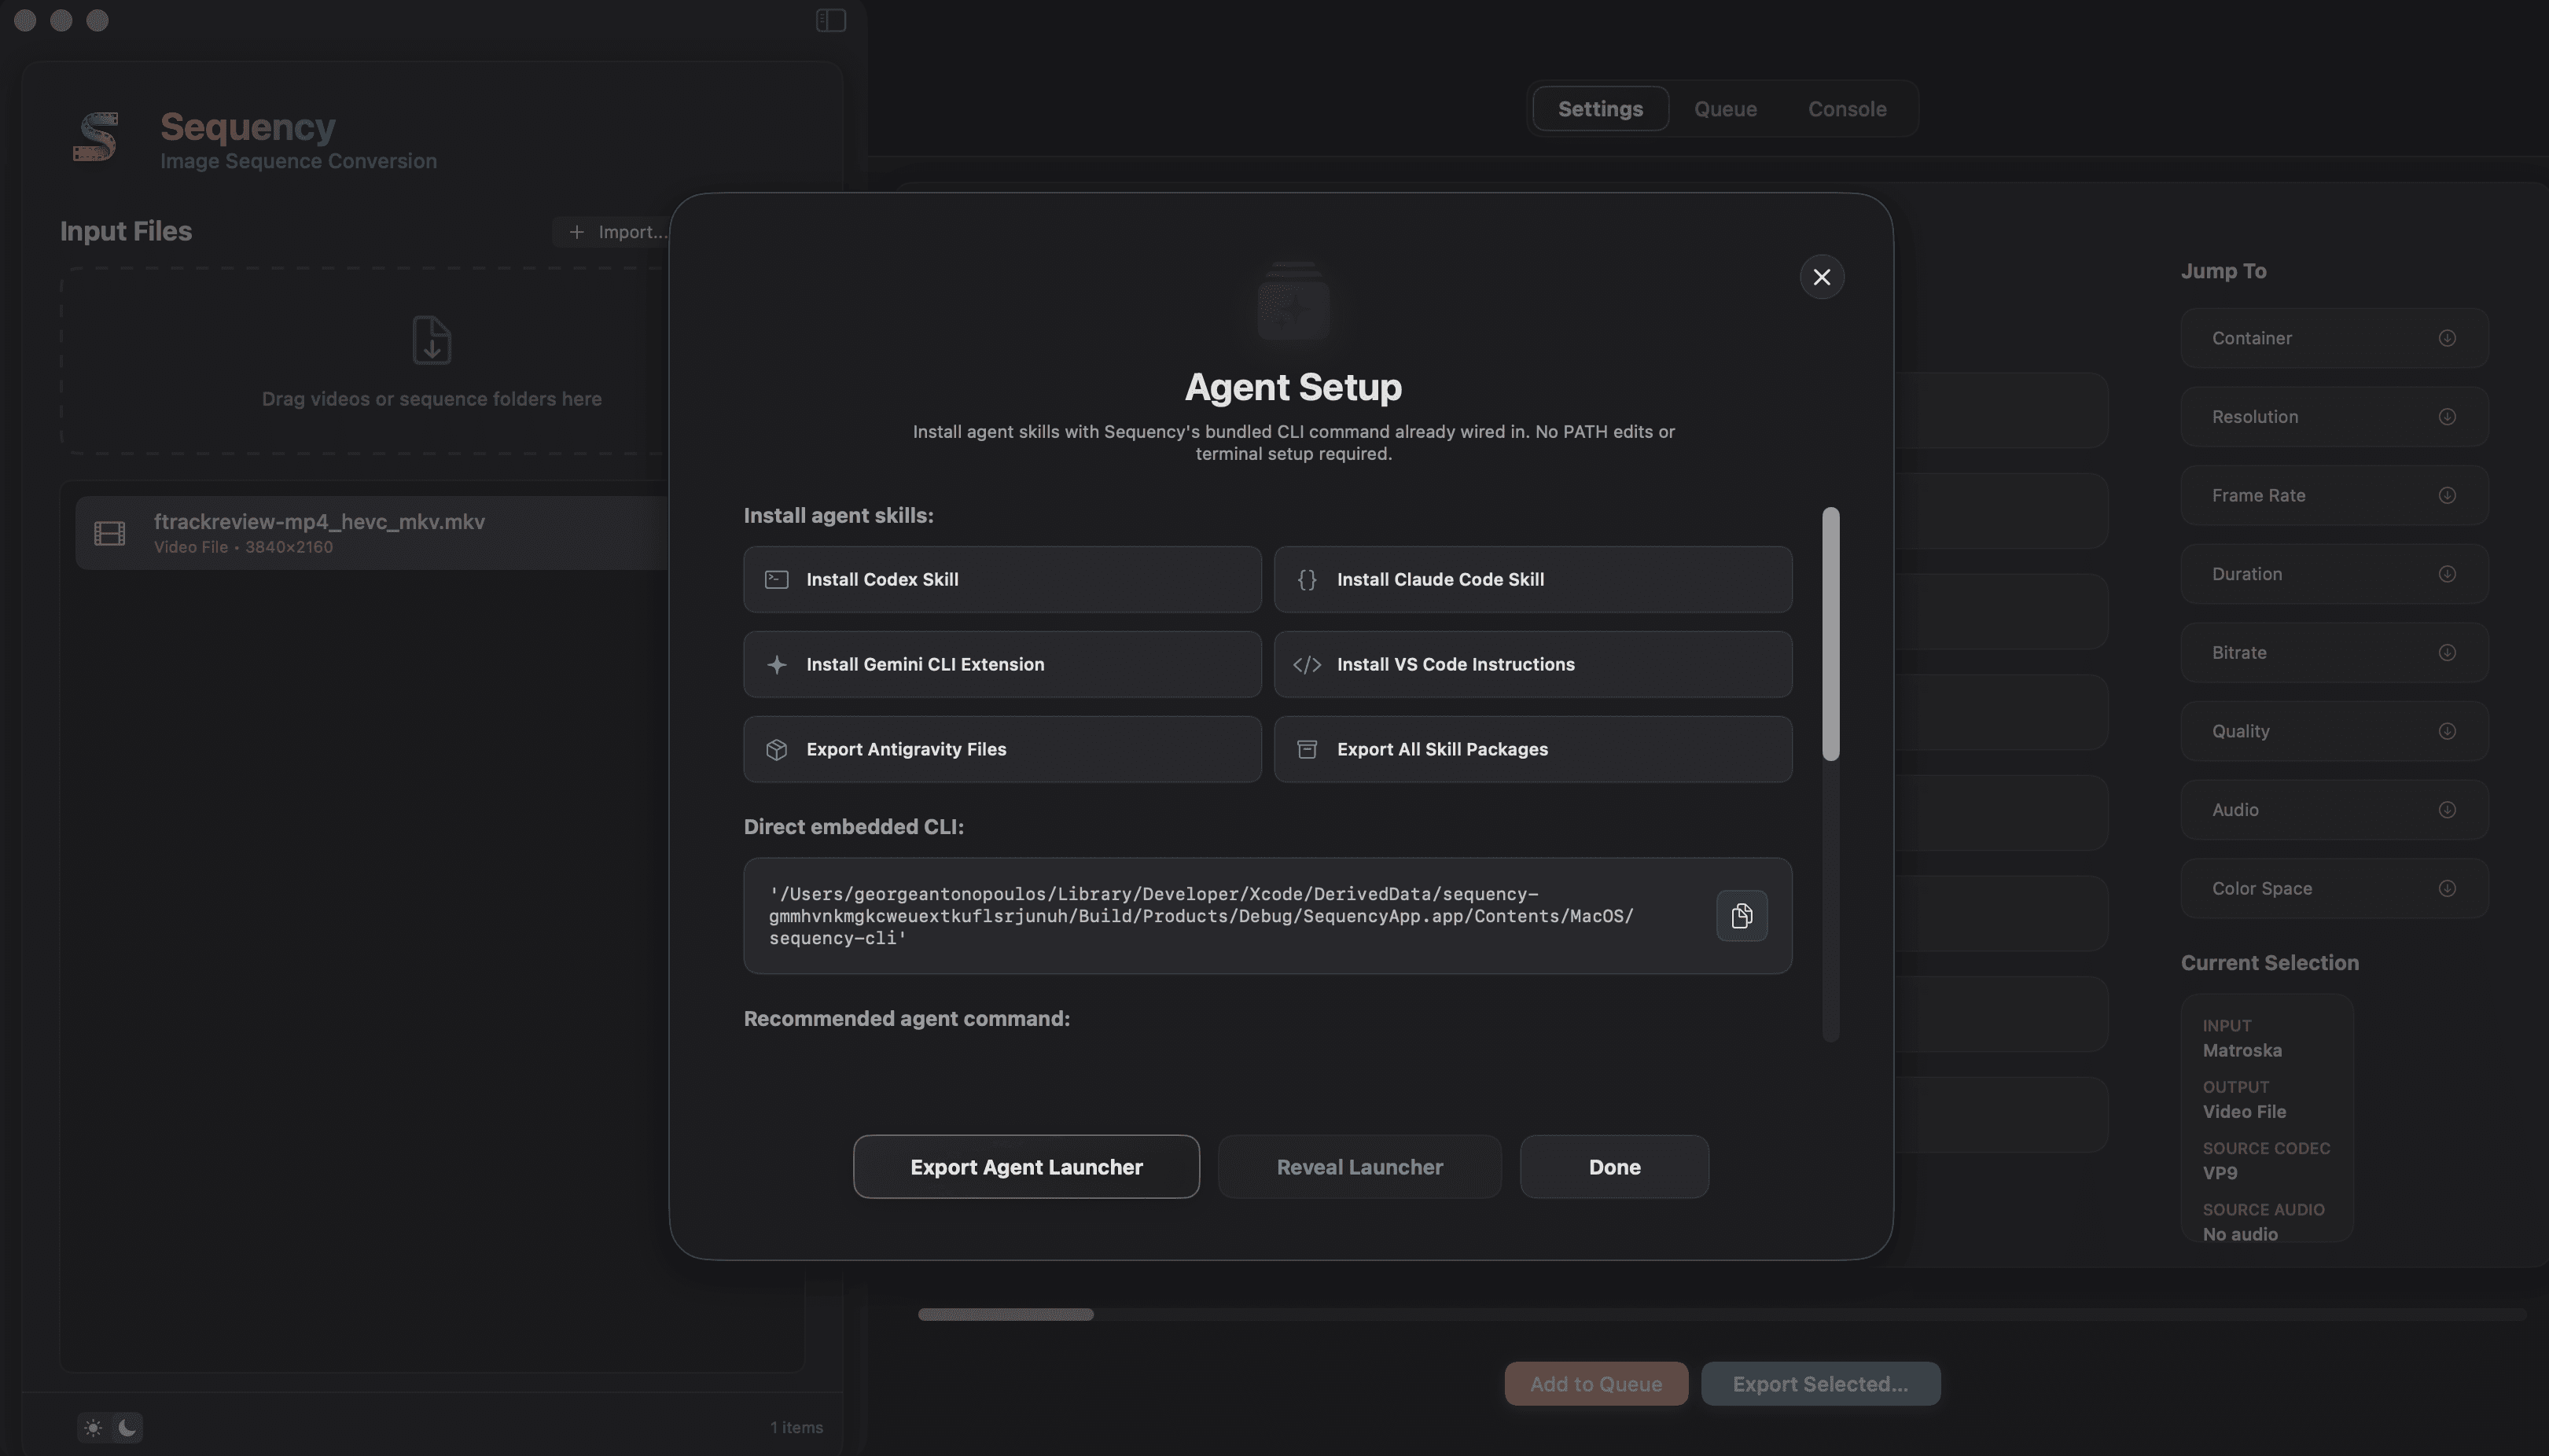The image size is (2549, 1456).
Task: Click the down-arrow icon on the Duration row
Action: tap(2447, 574)
